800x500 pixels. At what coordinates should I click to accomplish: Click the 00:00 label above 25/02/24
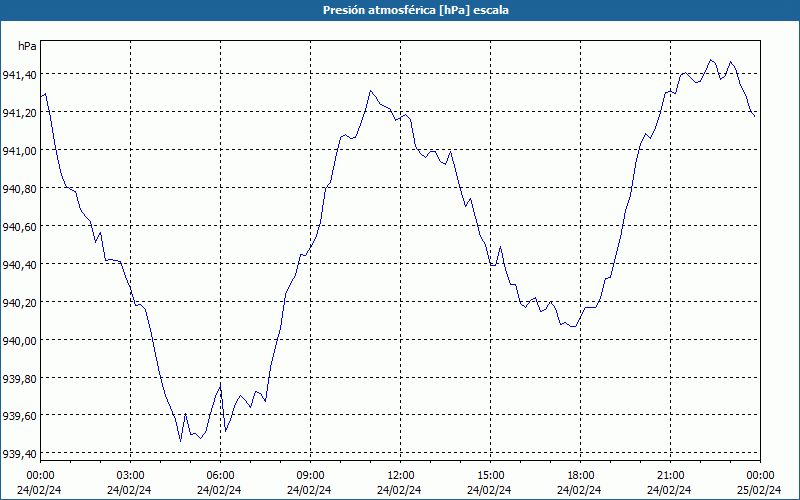pyautogui.click(x=760, y=476)
